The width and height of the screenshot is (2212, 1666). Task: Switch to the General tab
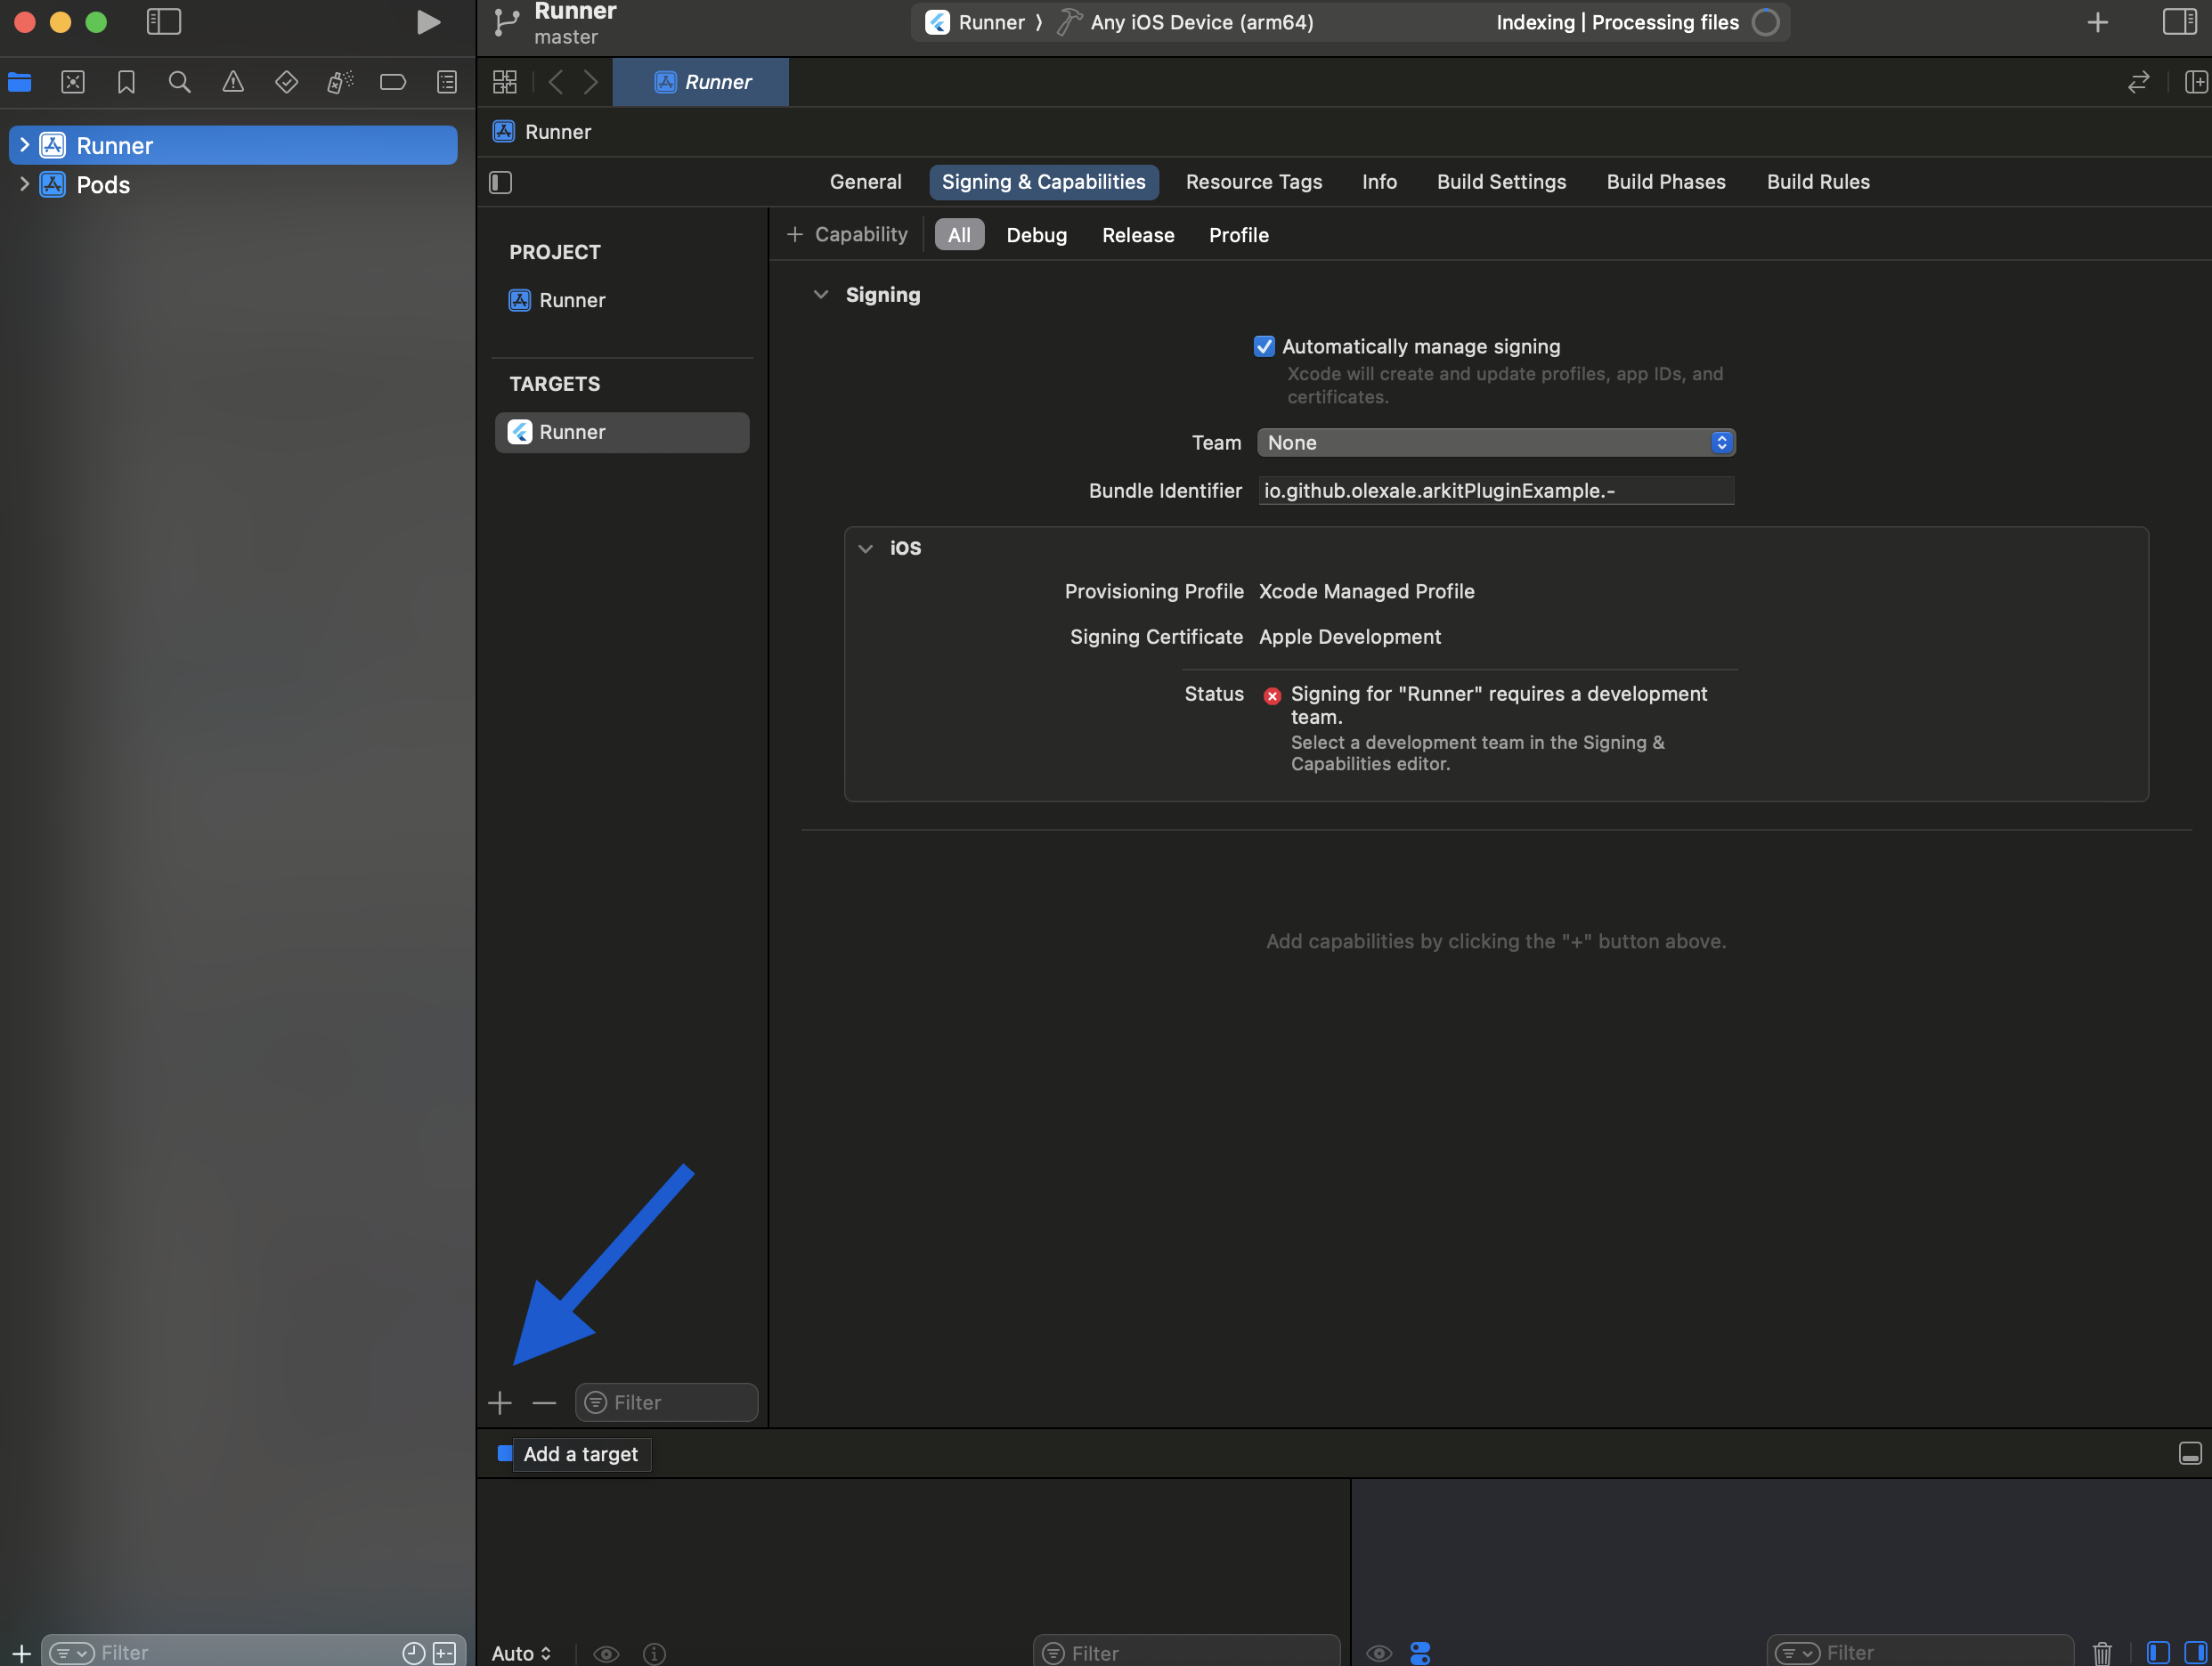(x=865, y=182)
